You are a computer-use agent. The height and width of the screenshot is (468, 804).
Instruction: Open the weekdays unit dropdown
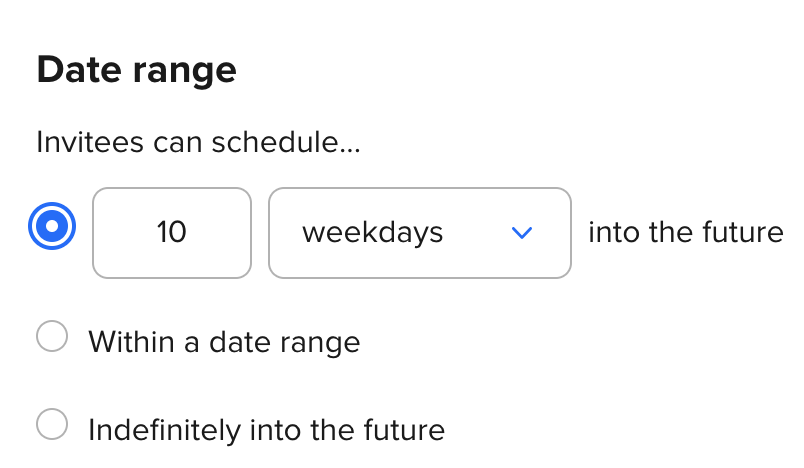[x=419, y=233]
